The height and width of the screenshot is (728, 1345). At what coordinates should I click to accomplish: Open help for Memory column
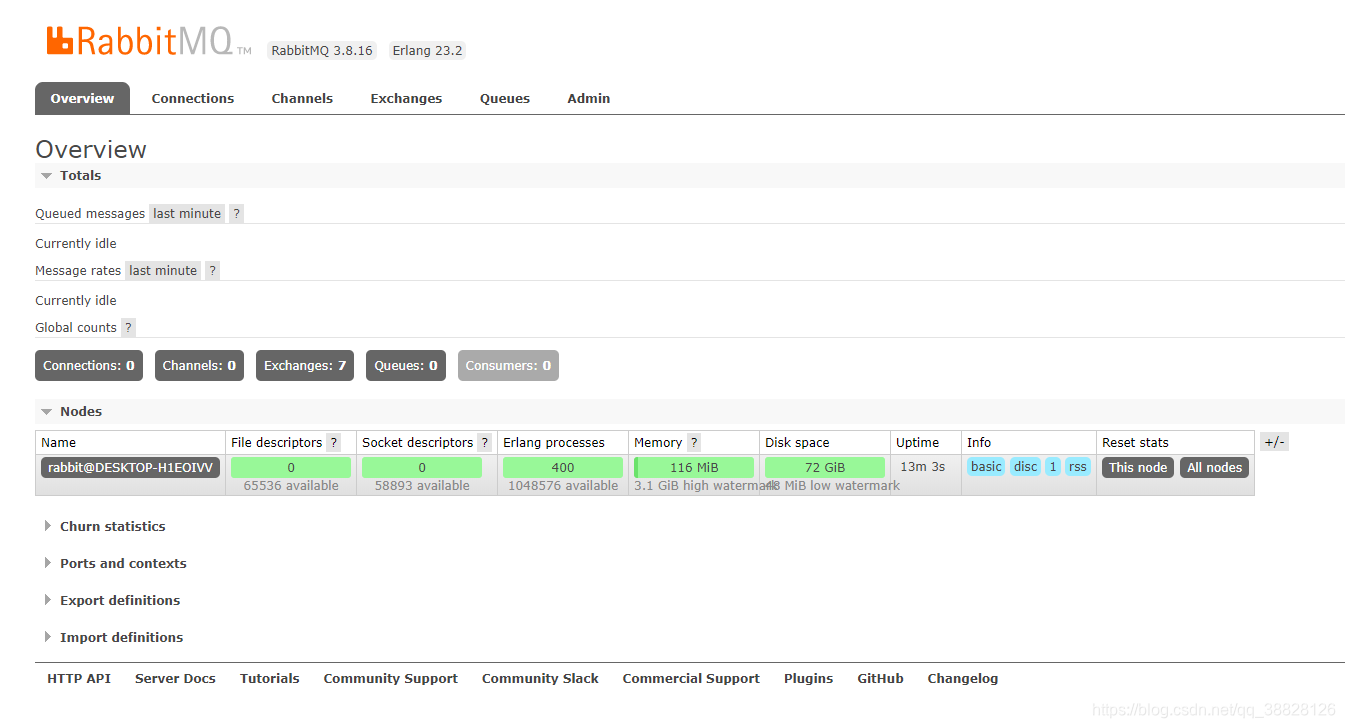[x=694, y=442]
